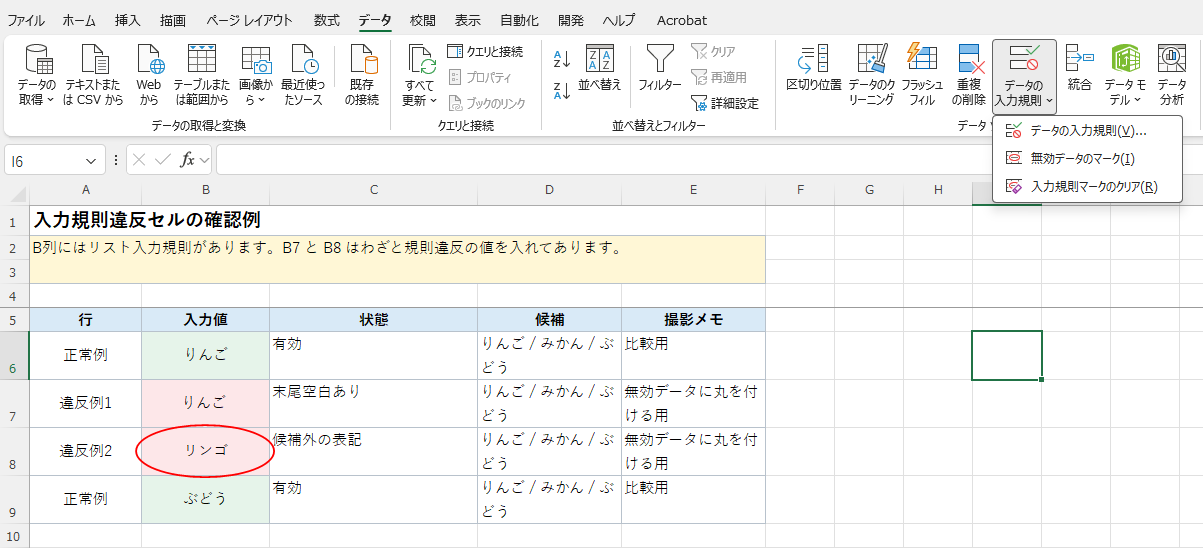Select cell B8 containing リンゴ
This screenshot has width=1203, height=548.
pyautogui.click(x=205, y=451)
